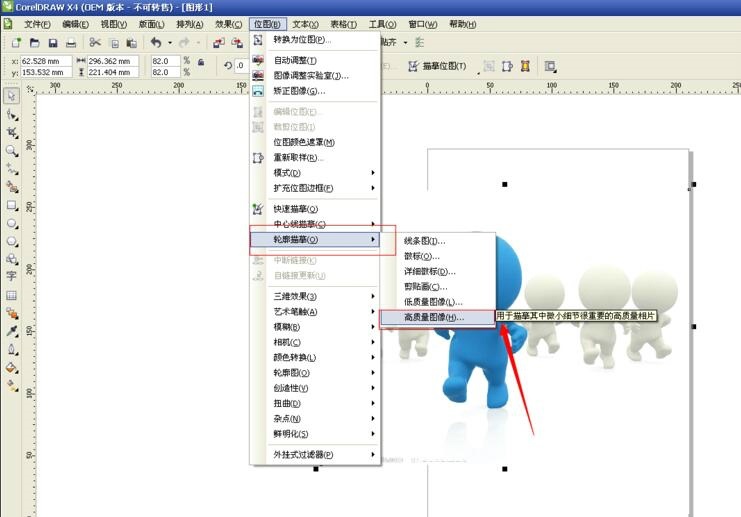
Task: Click the Cut scissors icon
Action: coord(95,43)
